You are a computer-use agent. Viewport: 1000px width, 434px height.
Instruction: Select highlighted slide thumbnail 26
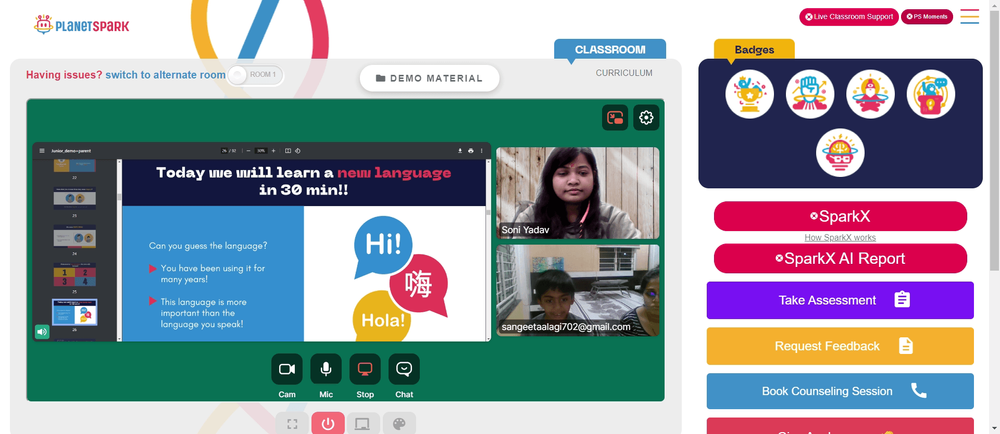tap(75, 312)
